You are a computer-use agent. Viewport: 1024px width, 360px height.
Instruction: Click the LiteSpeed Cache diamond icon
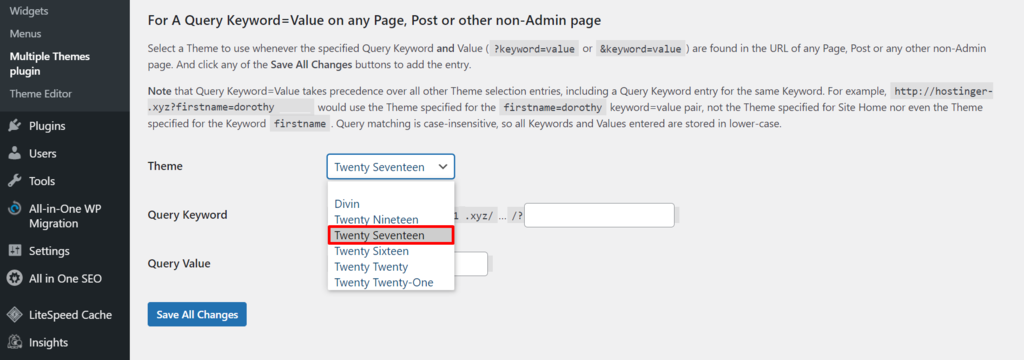click(14, 315)
